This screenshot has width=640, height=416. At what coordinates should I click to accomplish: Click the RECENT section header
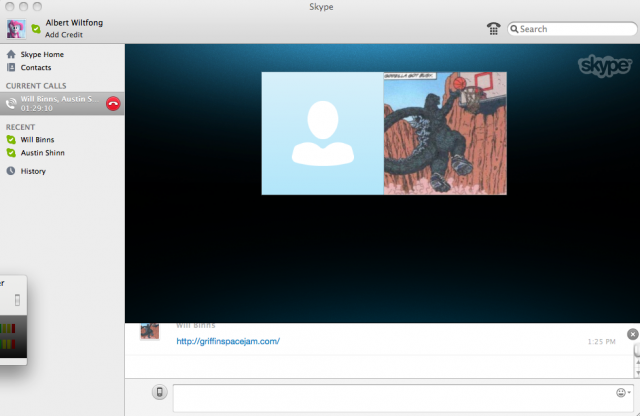(20, 127)
